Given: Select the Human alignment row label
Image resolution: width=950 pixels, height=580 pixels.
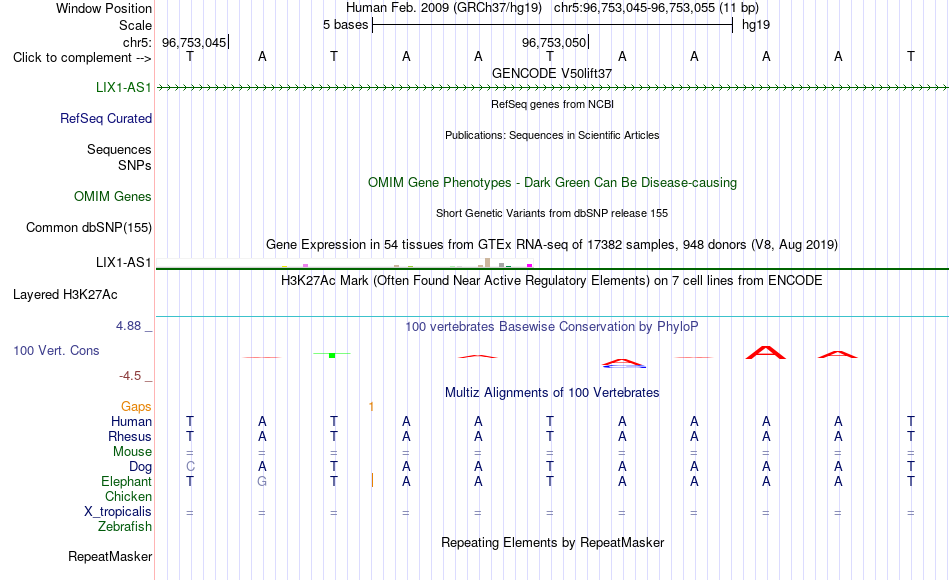Looking at the screenshot, I should (131, 421).
